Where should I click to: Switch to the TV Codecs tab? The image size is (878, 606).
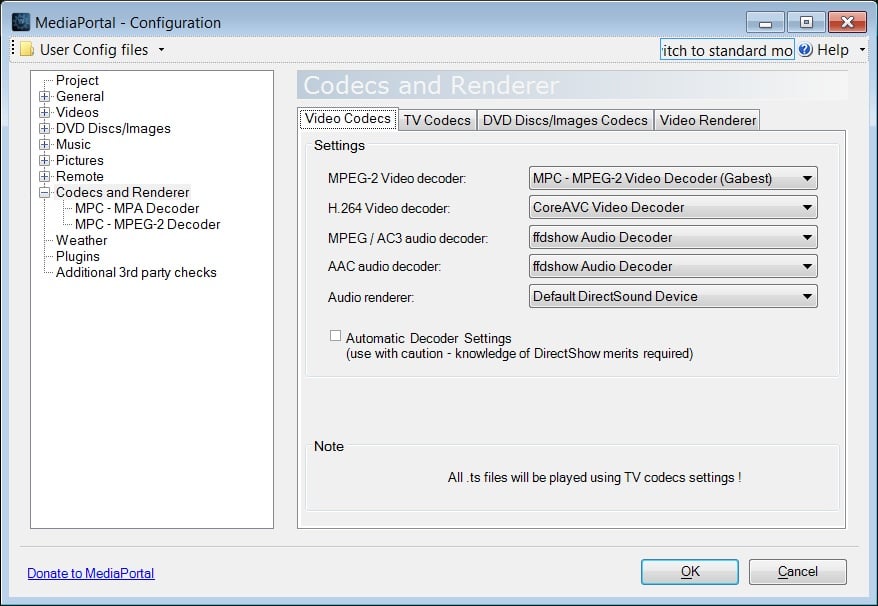(x=437, y=120)
